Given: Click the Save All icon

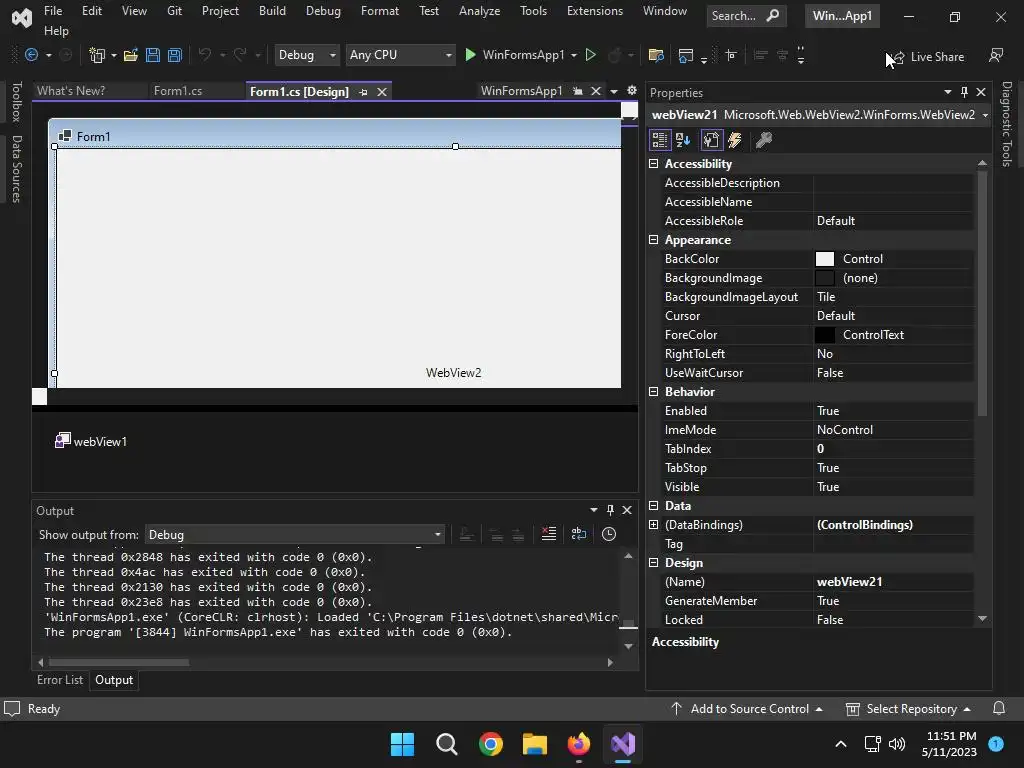Looking at the screenshot, I should 175,56.
